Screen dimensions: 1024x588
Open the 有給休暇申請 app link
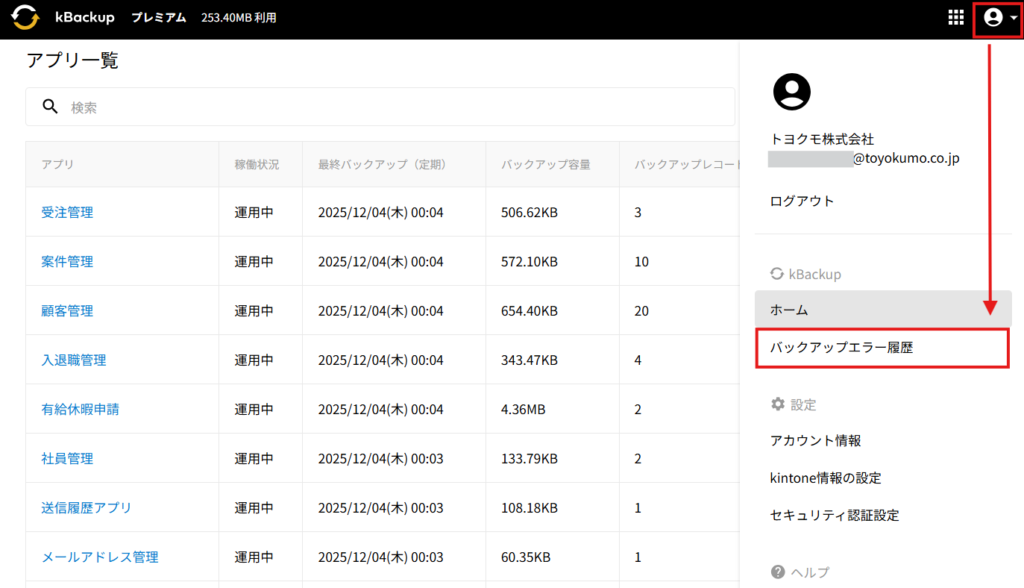[x=80, y=409]
